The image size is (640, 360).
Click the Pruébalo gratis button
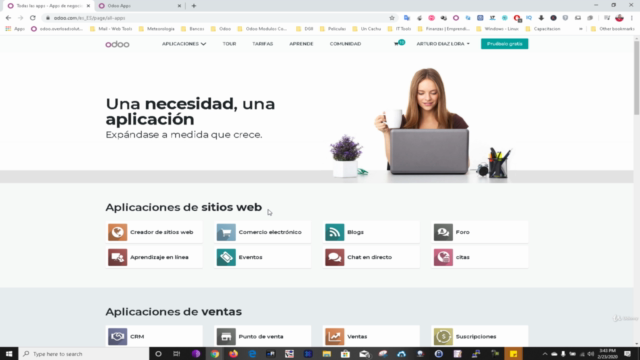(x=504, y=44)
